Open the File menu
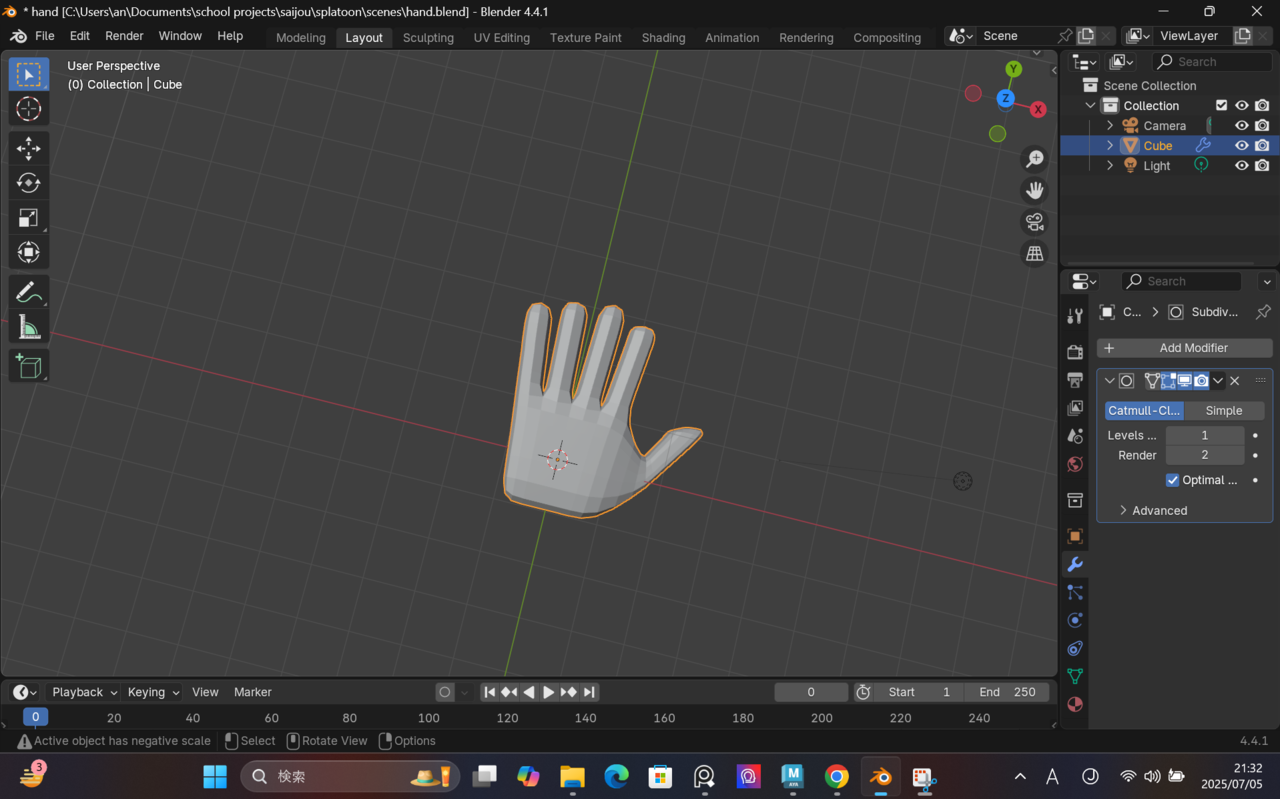The width and height of the screenshot is (1280, 799). tap(45, 36)
